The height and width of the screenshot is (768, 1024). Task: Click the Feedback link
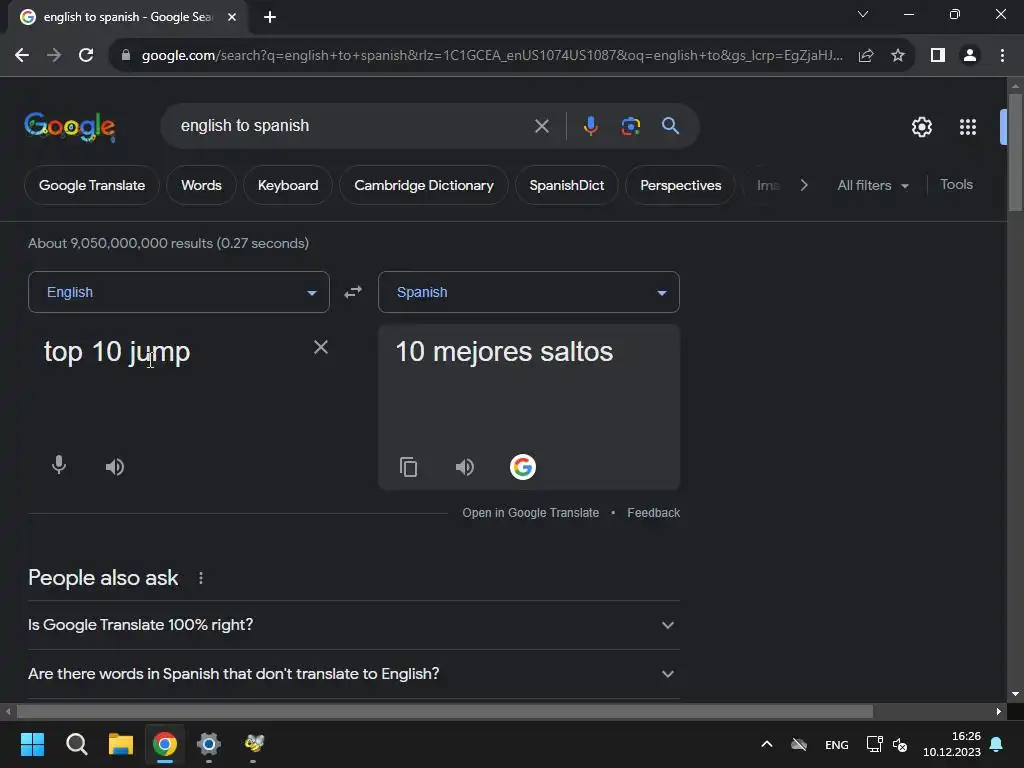point(654,513)
